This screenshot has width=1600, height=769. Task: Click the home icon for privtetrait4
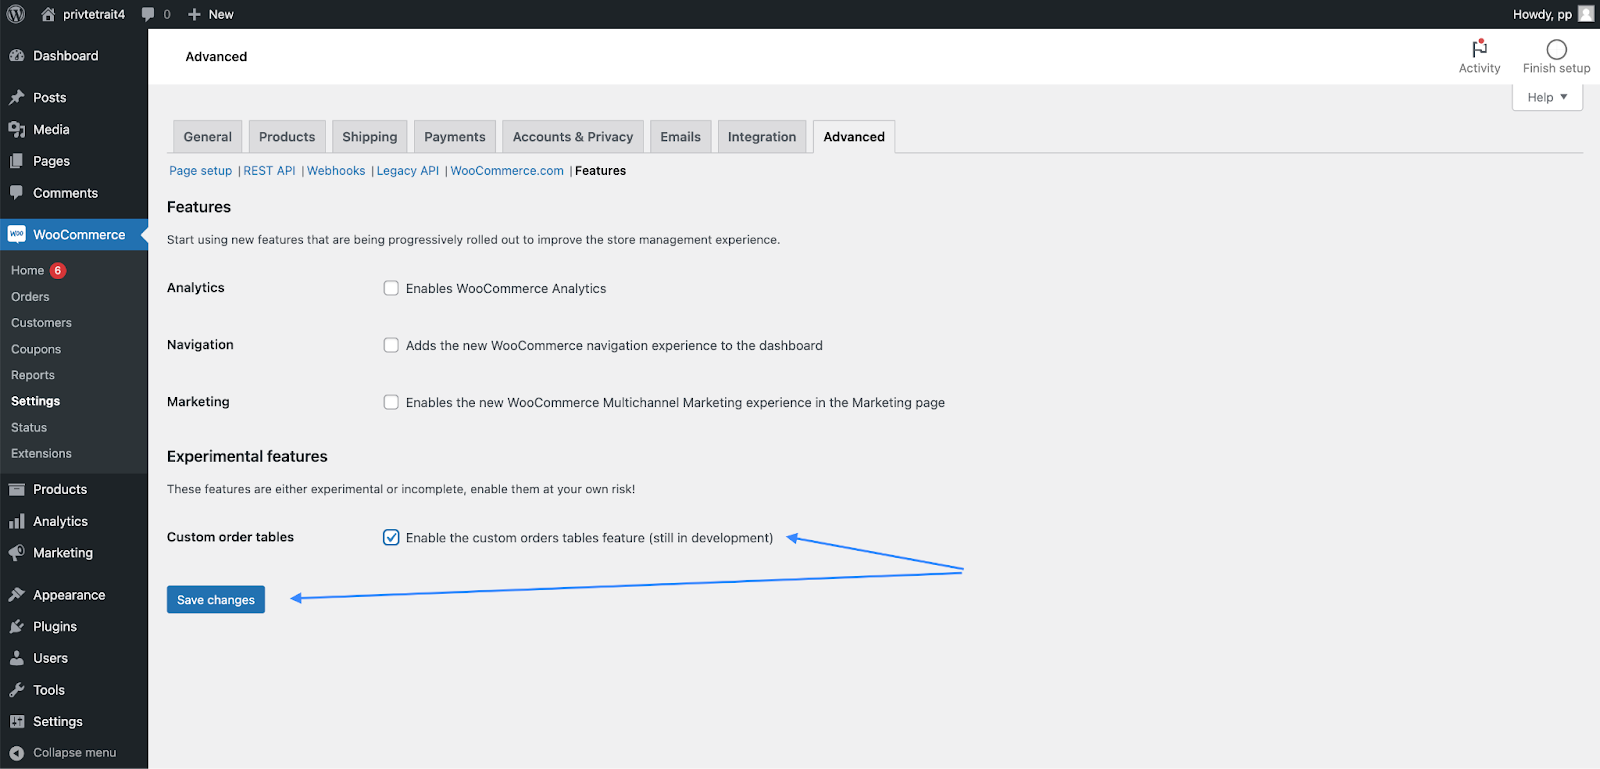point(48,14)
